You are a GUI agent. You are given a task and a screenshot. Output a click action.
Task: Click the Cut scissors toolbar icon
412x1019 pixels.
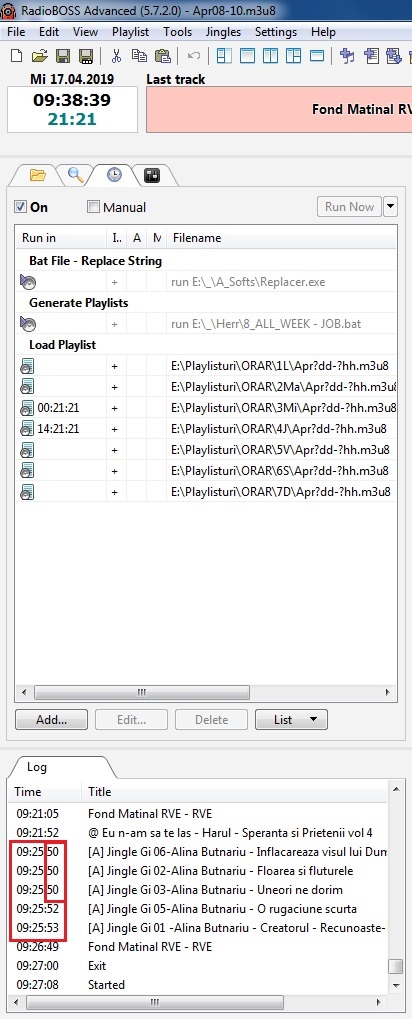[116, 57]
